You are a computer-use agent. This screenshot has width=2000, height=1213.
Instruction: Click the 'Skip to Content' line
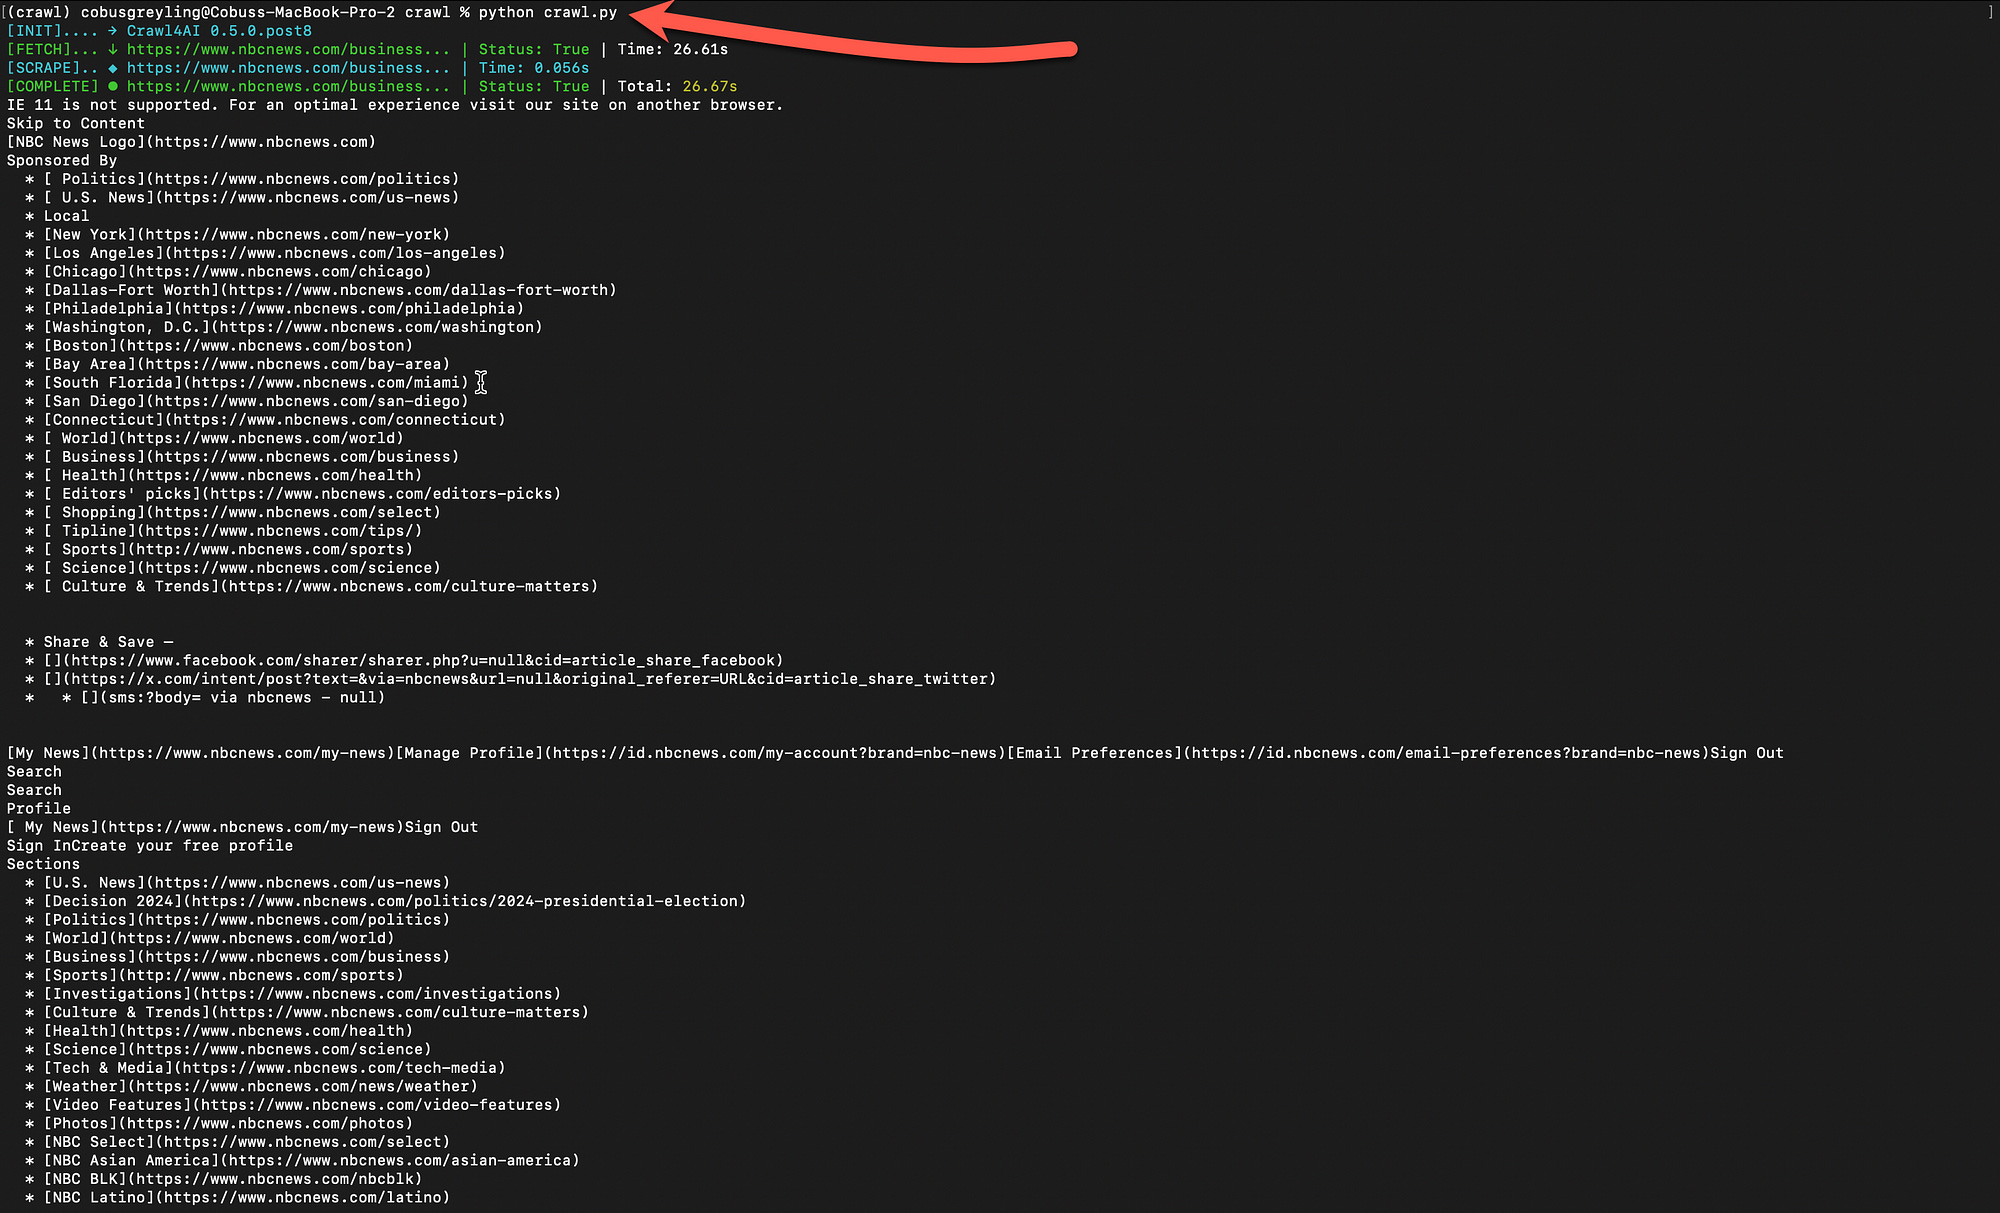tap(76, 123)
